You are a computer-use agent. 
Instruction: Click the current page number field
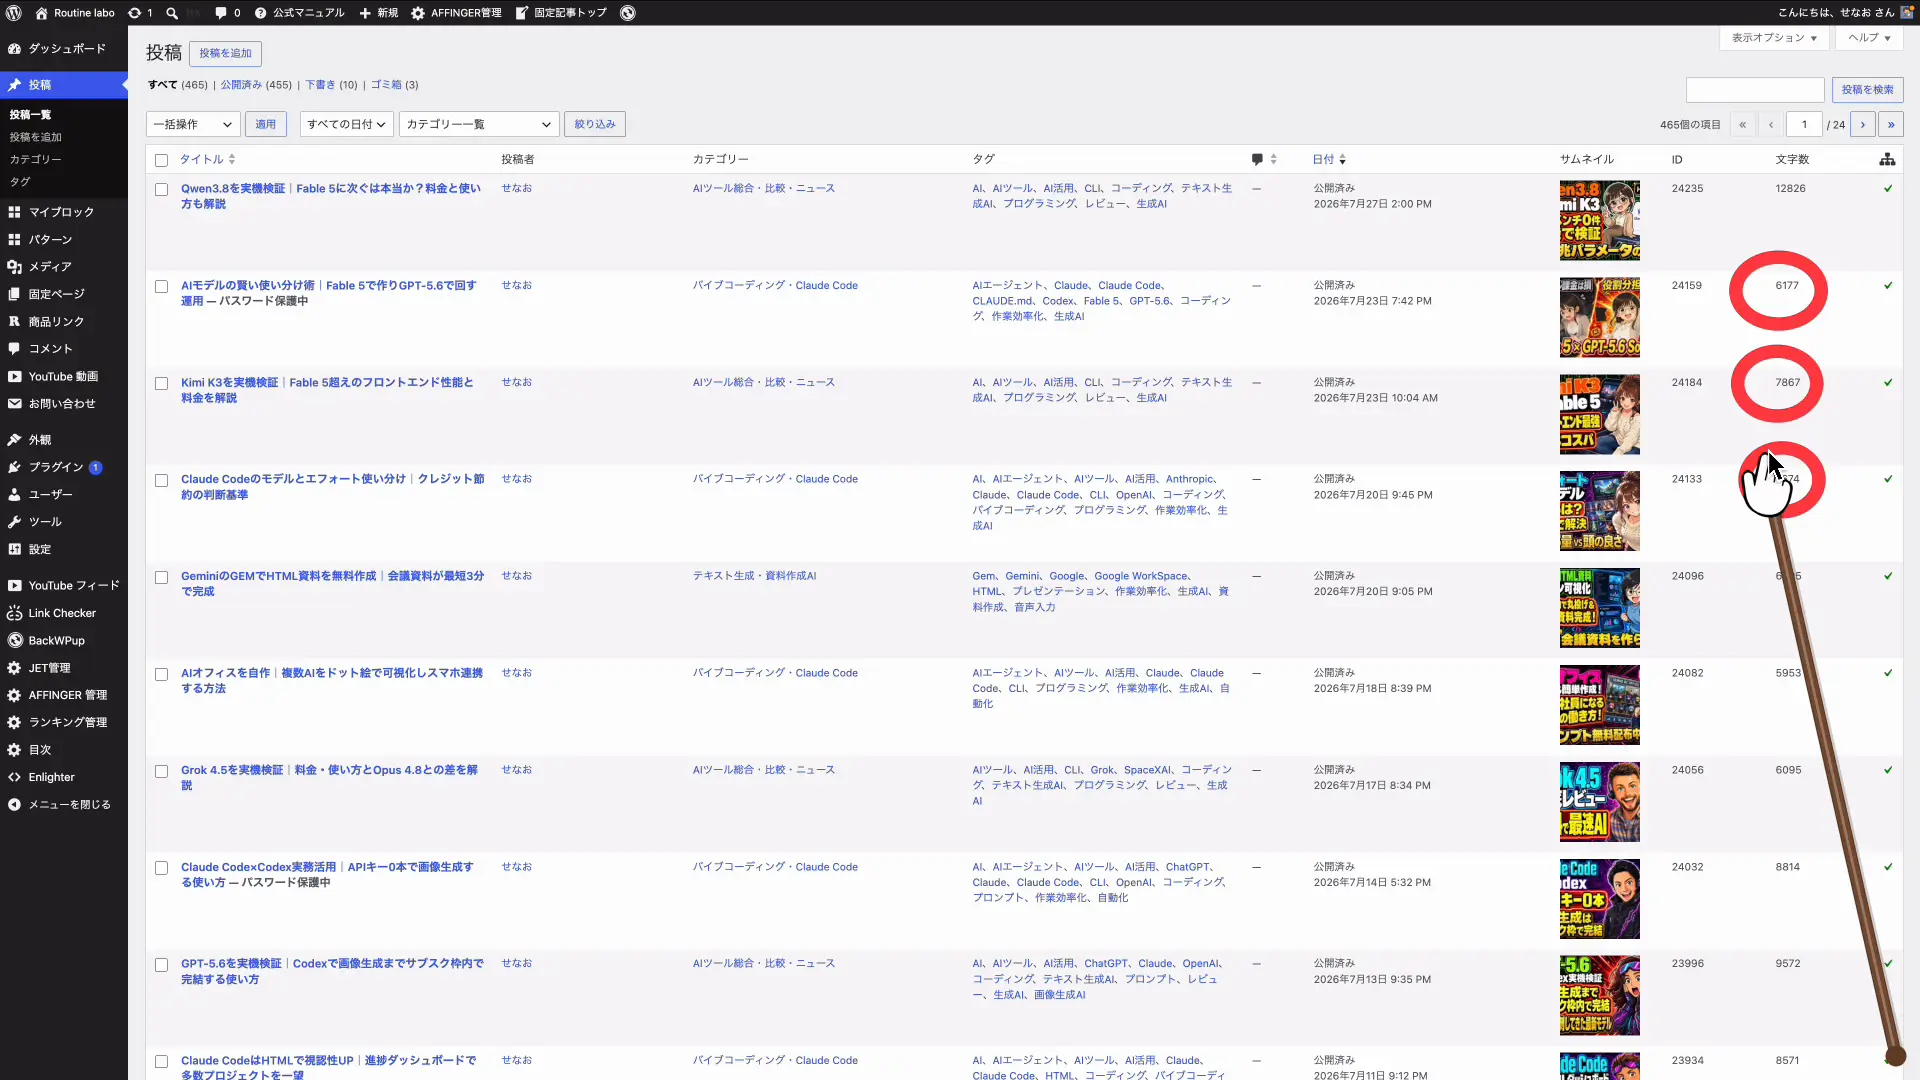1804,125
